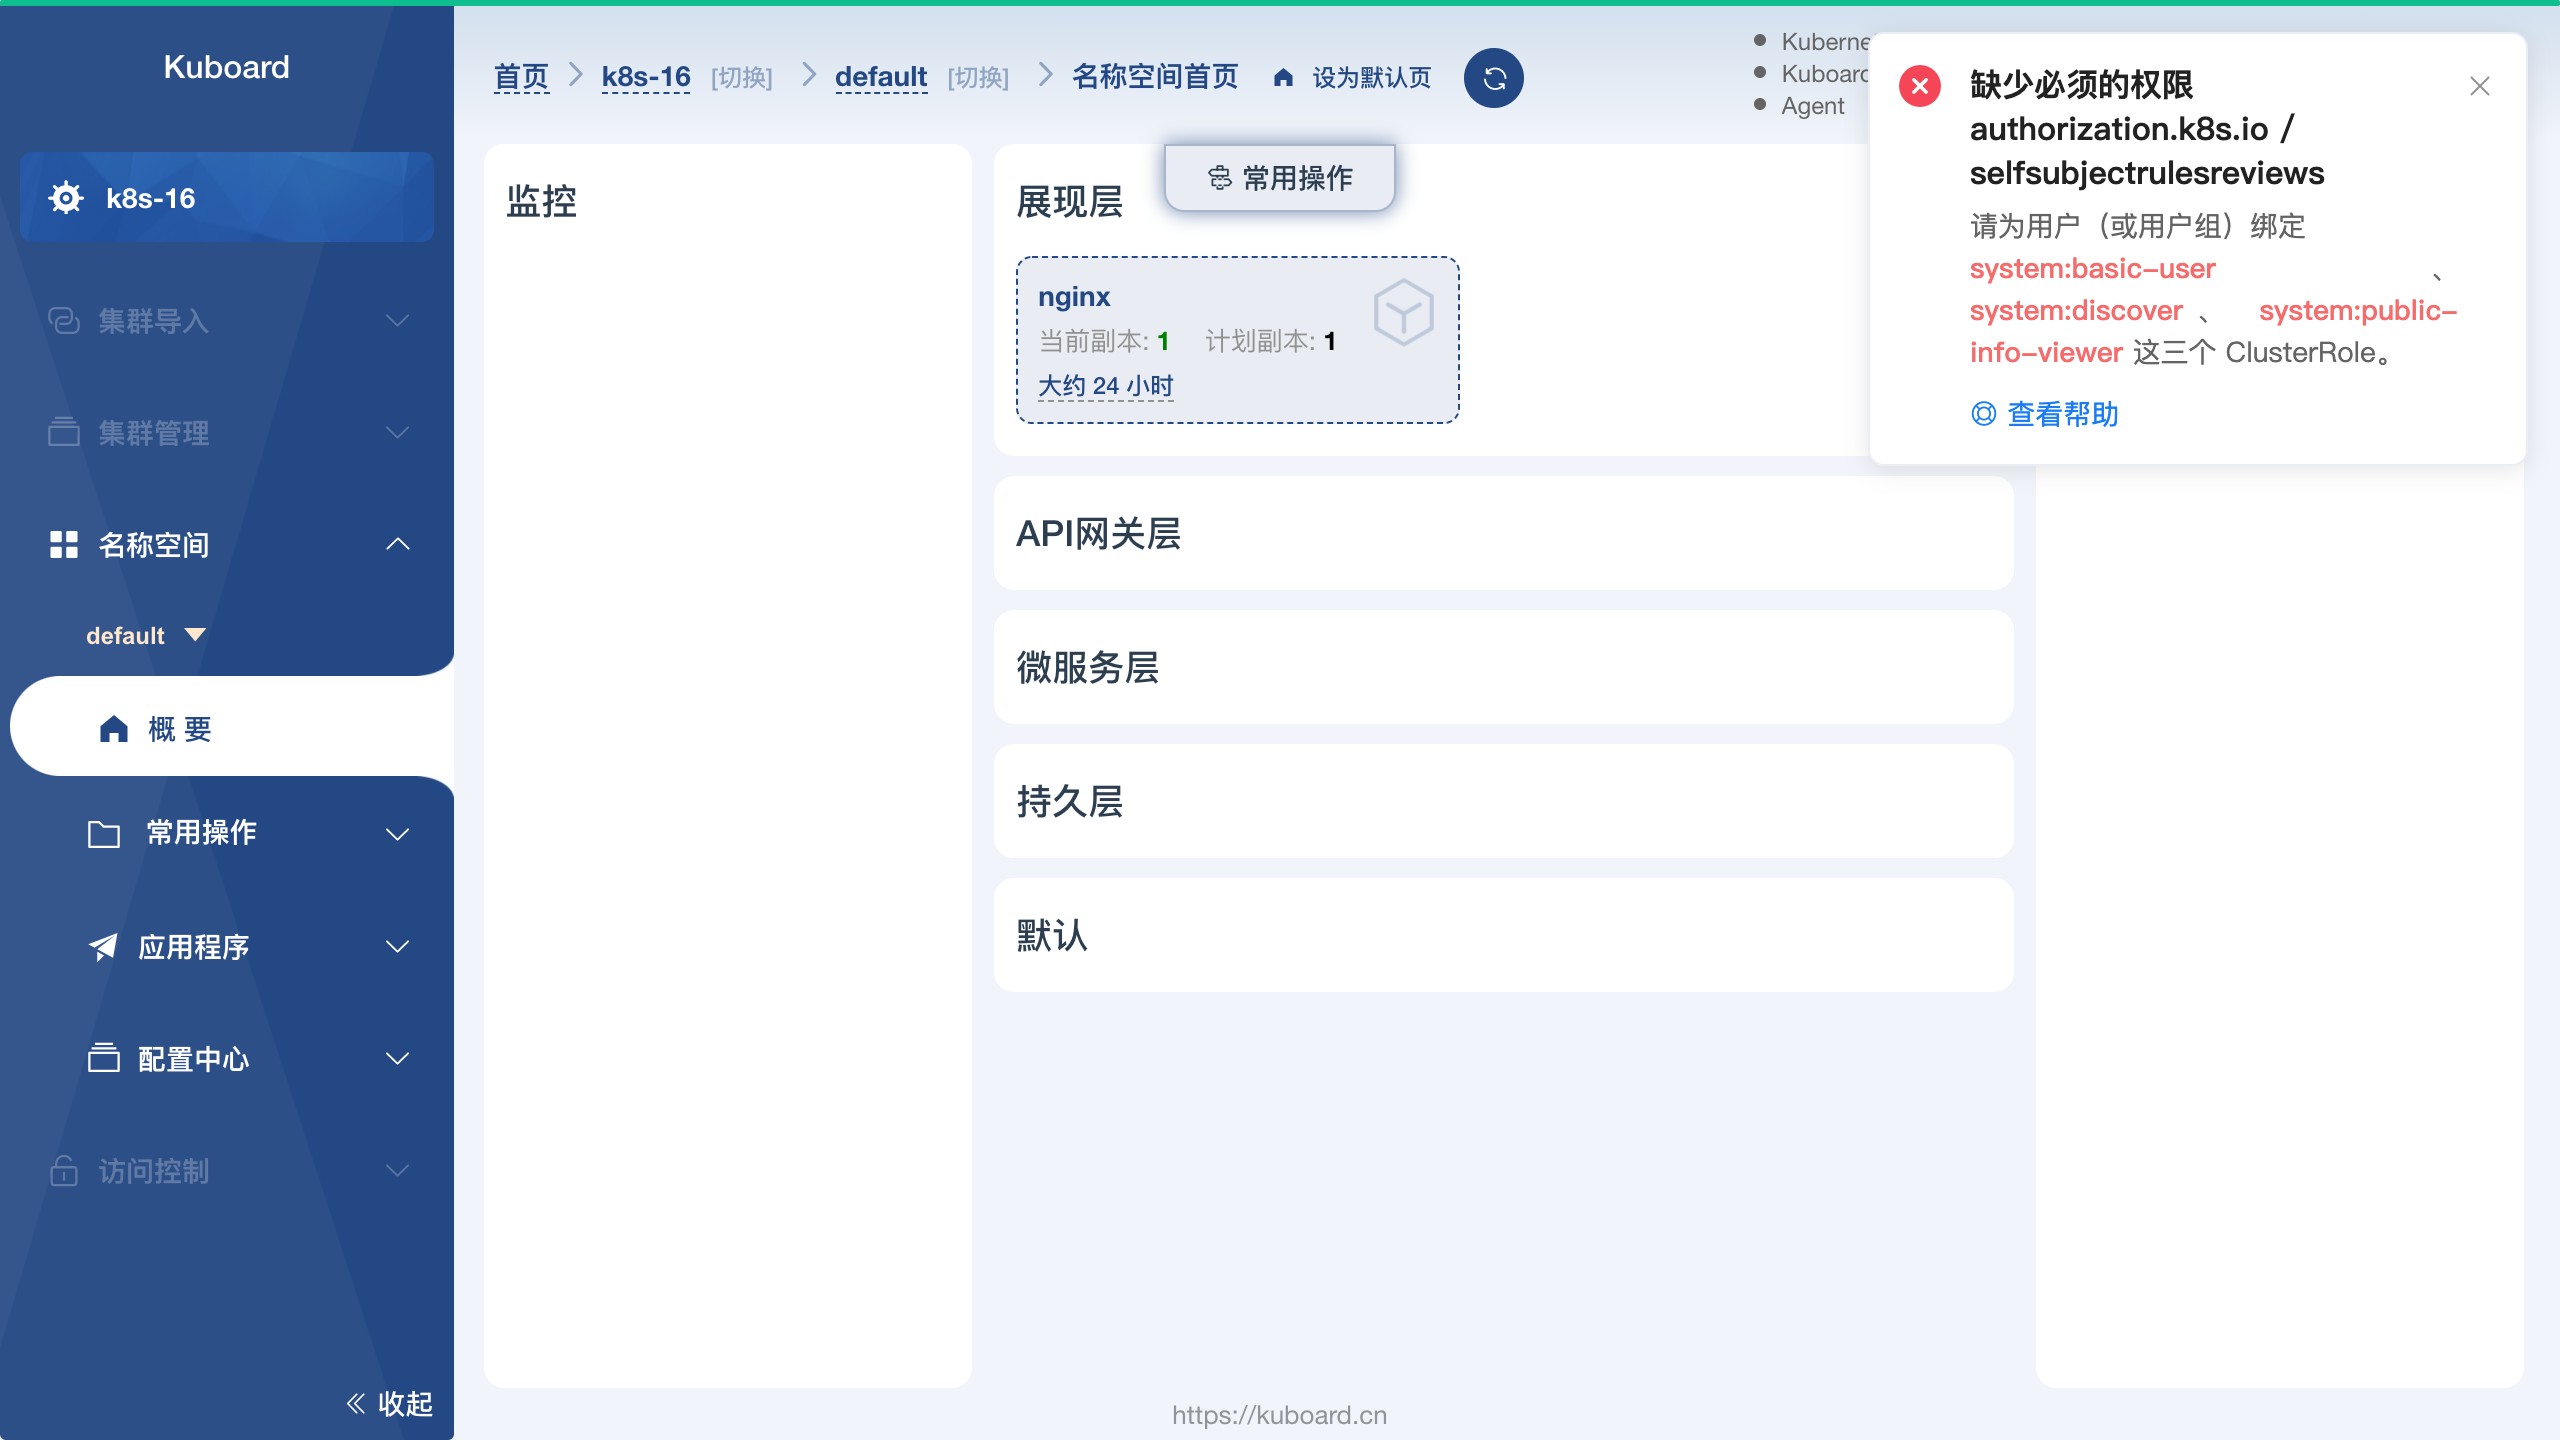Open the 集群管理 menu item
Screen dimensions: 2560x1440
click(228, 432)
